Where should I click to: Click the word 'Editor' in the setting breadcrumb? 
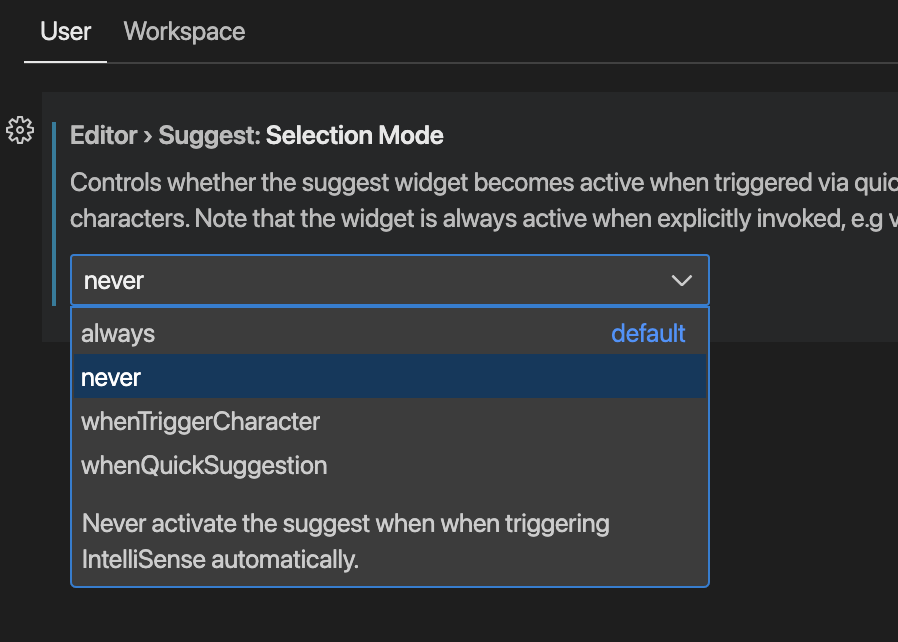103,135
